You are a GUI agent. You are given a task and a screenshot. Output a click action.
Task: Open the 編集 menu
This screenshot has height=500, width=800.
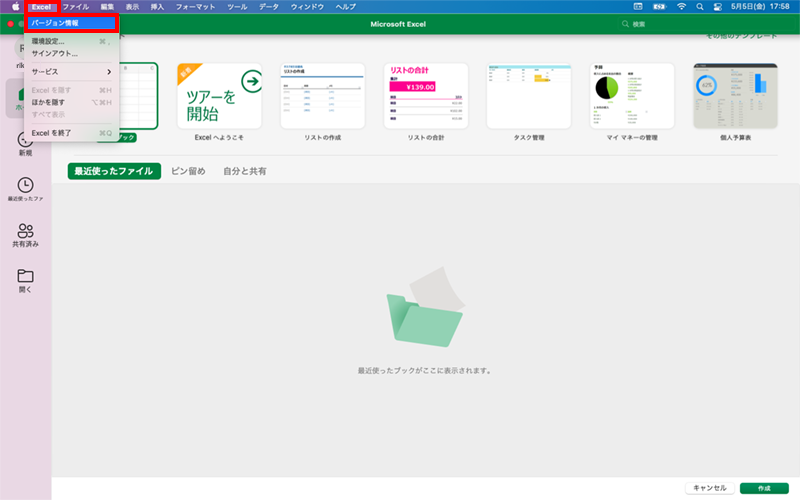coord(108,7)
